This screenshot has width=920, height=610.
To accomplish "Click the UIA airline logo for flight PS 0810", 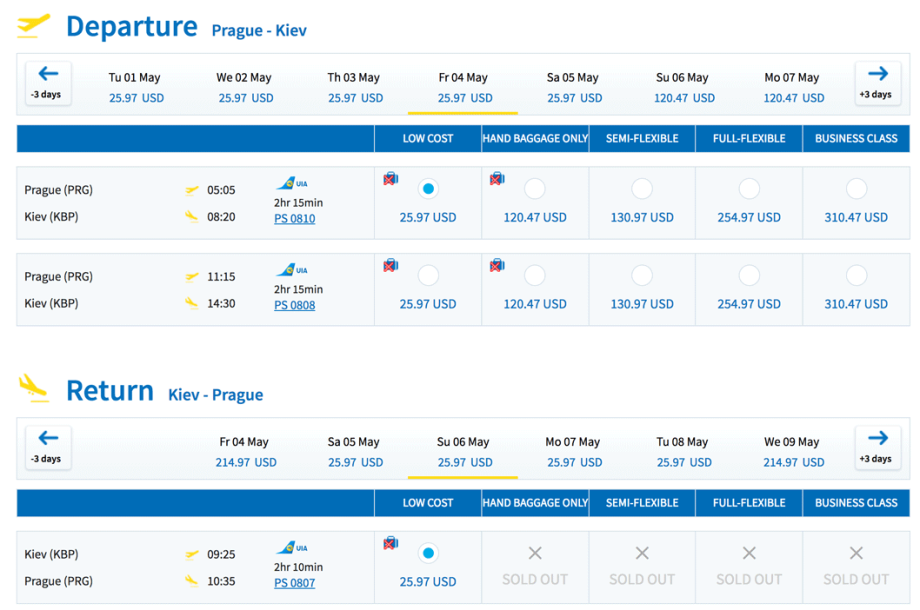I will pyautogui.click(x=291, y=183).
